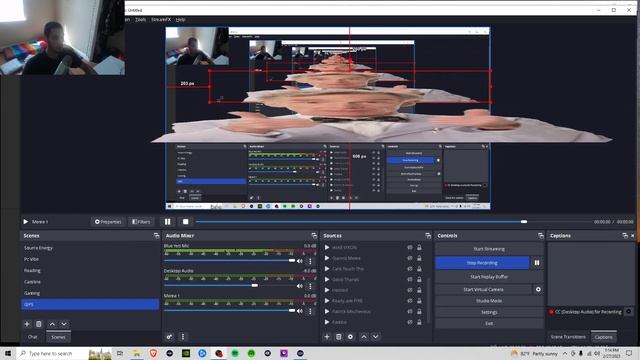Open options menu for Meme 1 audio
The image size is (640, 360).
pos(310,311)
